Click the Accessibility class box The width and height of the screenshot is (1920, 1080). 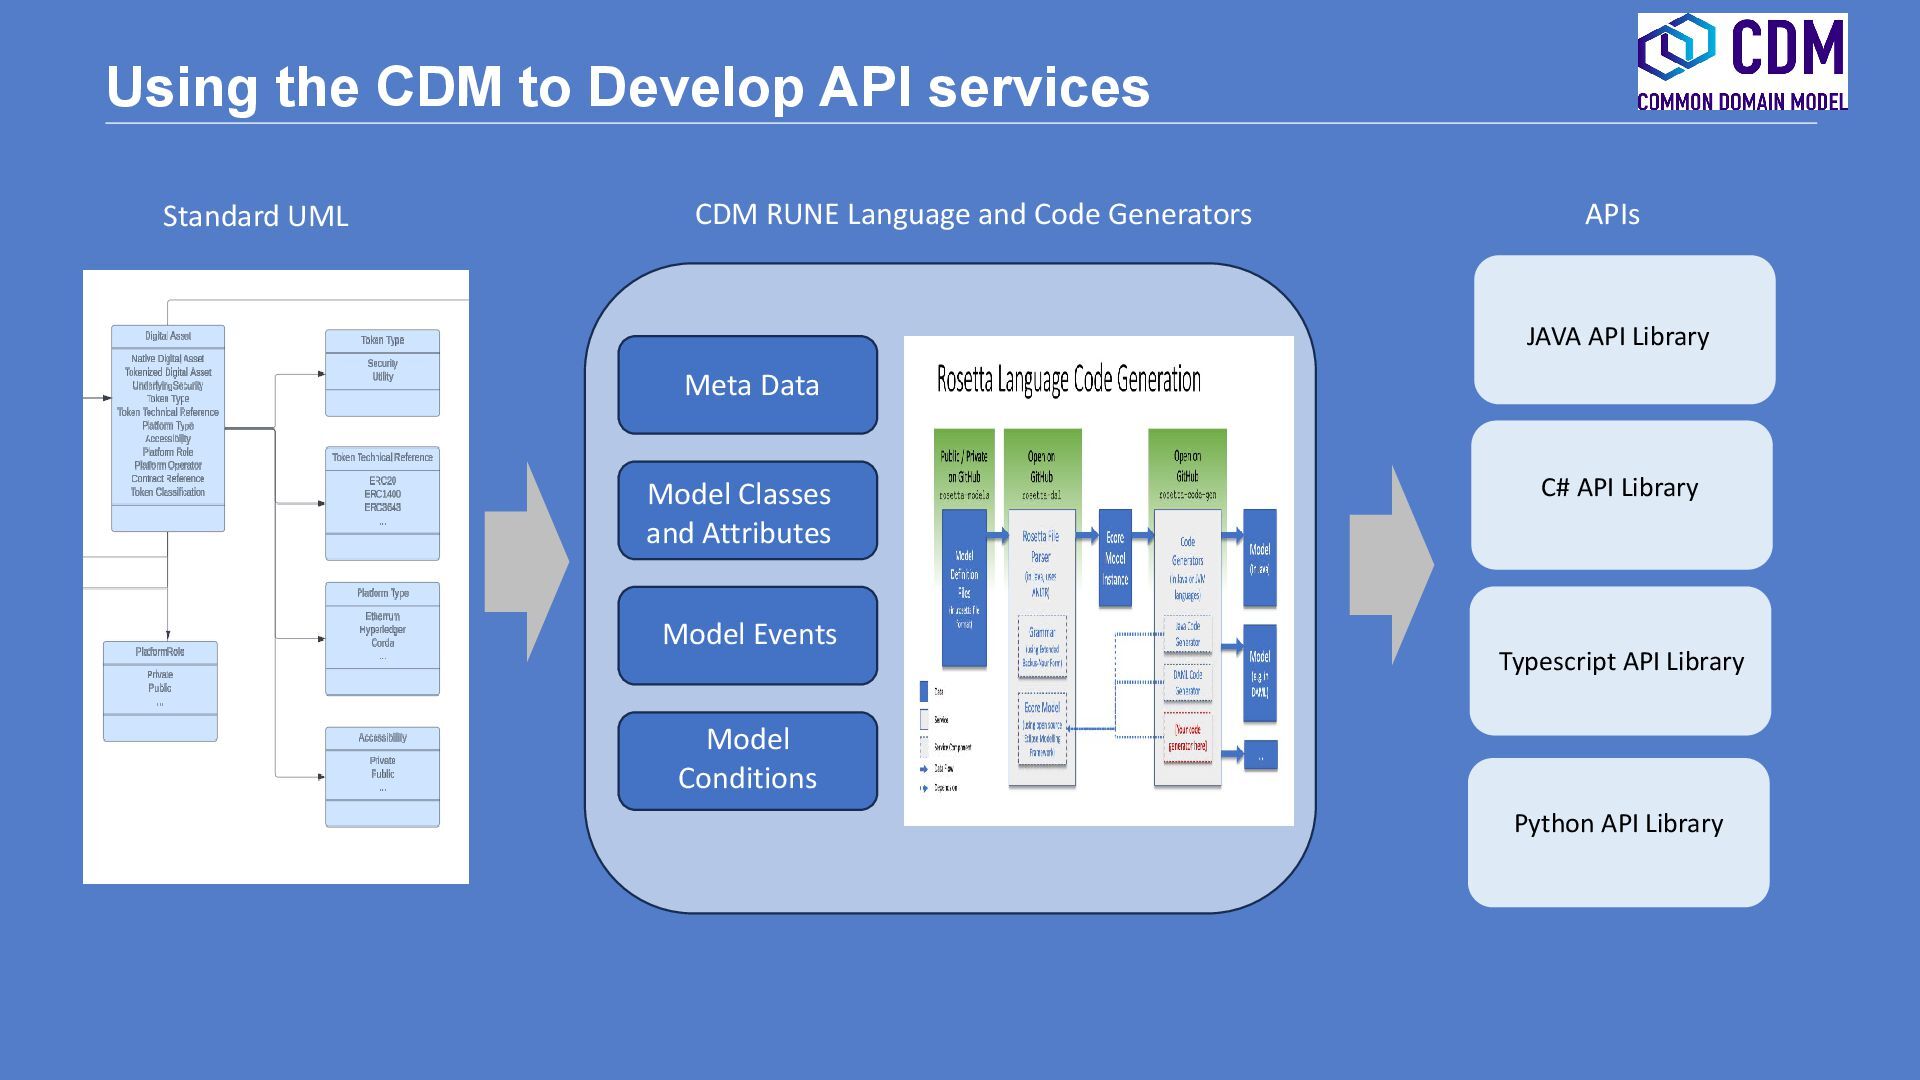click(x=382, y=776)
